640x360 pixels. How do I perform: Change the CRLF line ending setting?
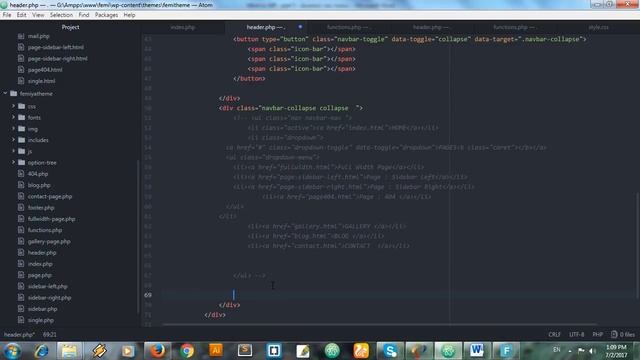554,335
